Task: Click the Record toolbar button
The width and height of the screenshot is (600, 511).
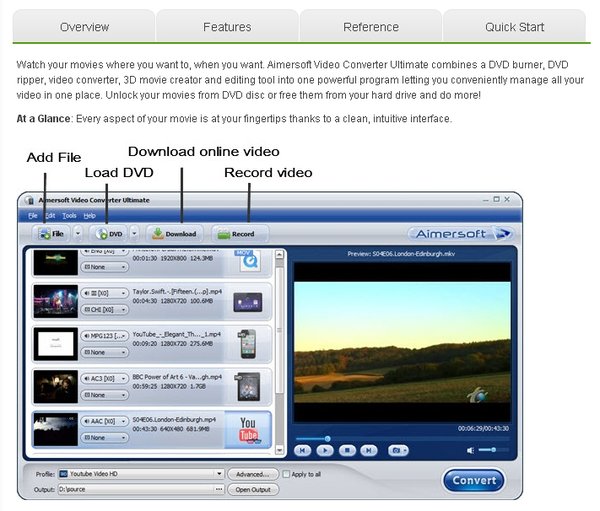Action: pyautogui.click(x=240, y=233)
